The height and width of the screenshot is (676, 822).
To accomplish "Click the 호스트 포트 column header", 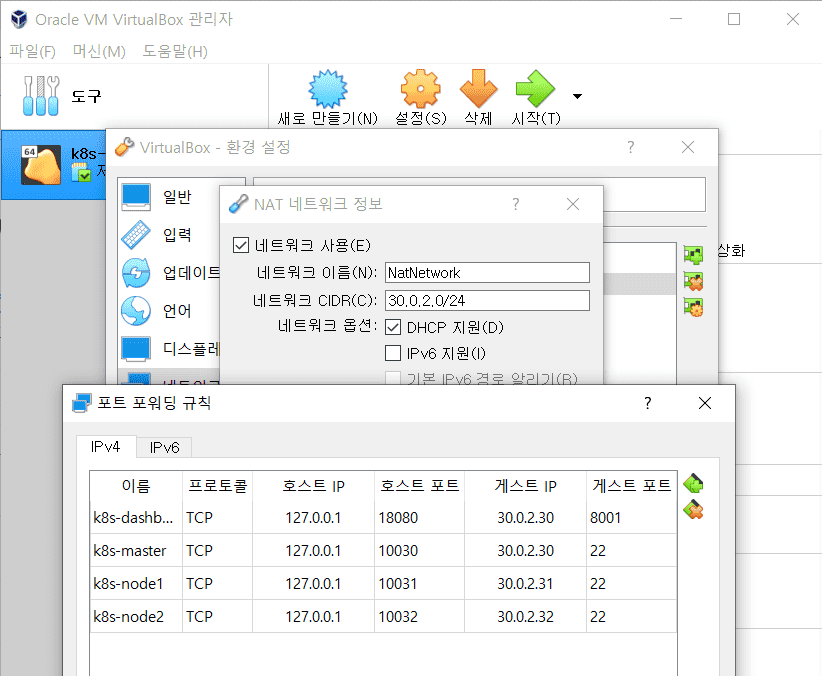I will 419,486.
